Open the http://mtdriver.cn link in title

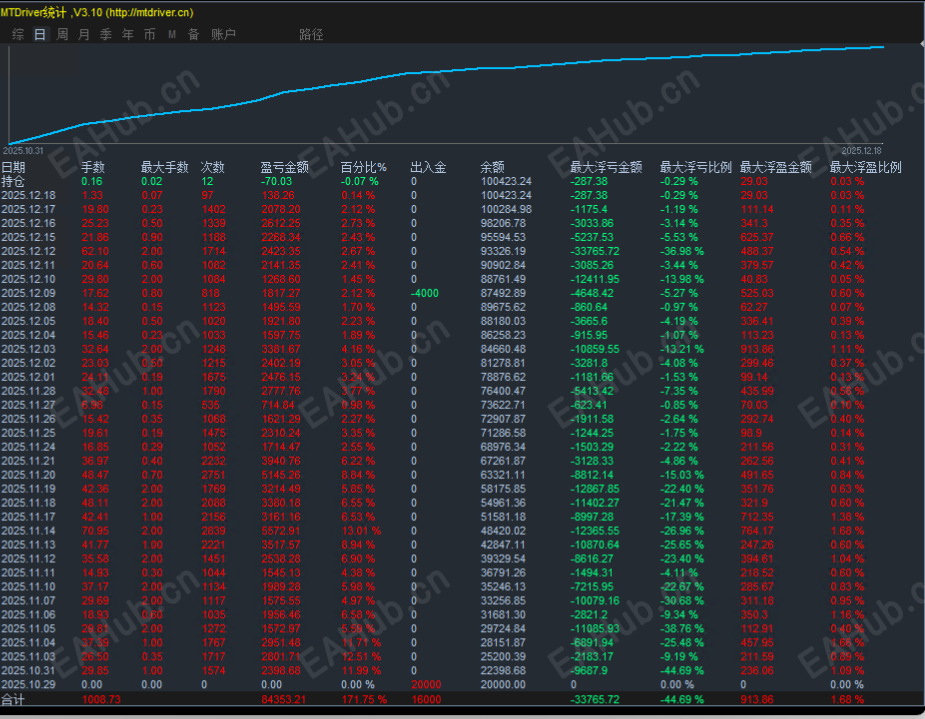149,12
